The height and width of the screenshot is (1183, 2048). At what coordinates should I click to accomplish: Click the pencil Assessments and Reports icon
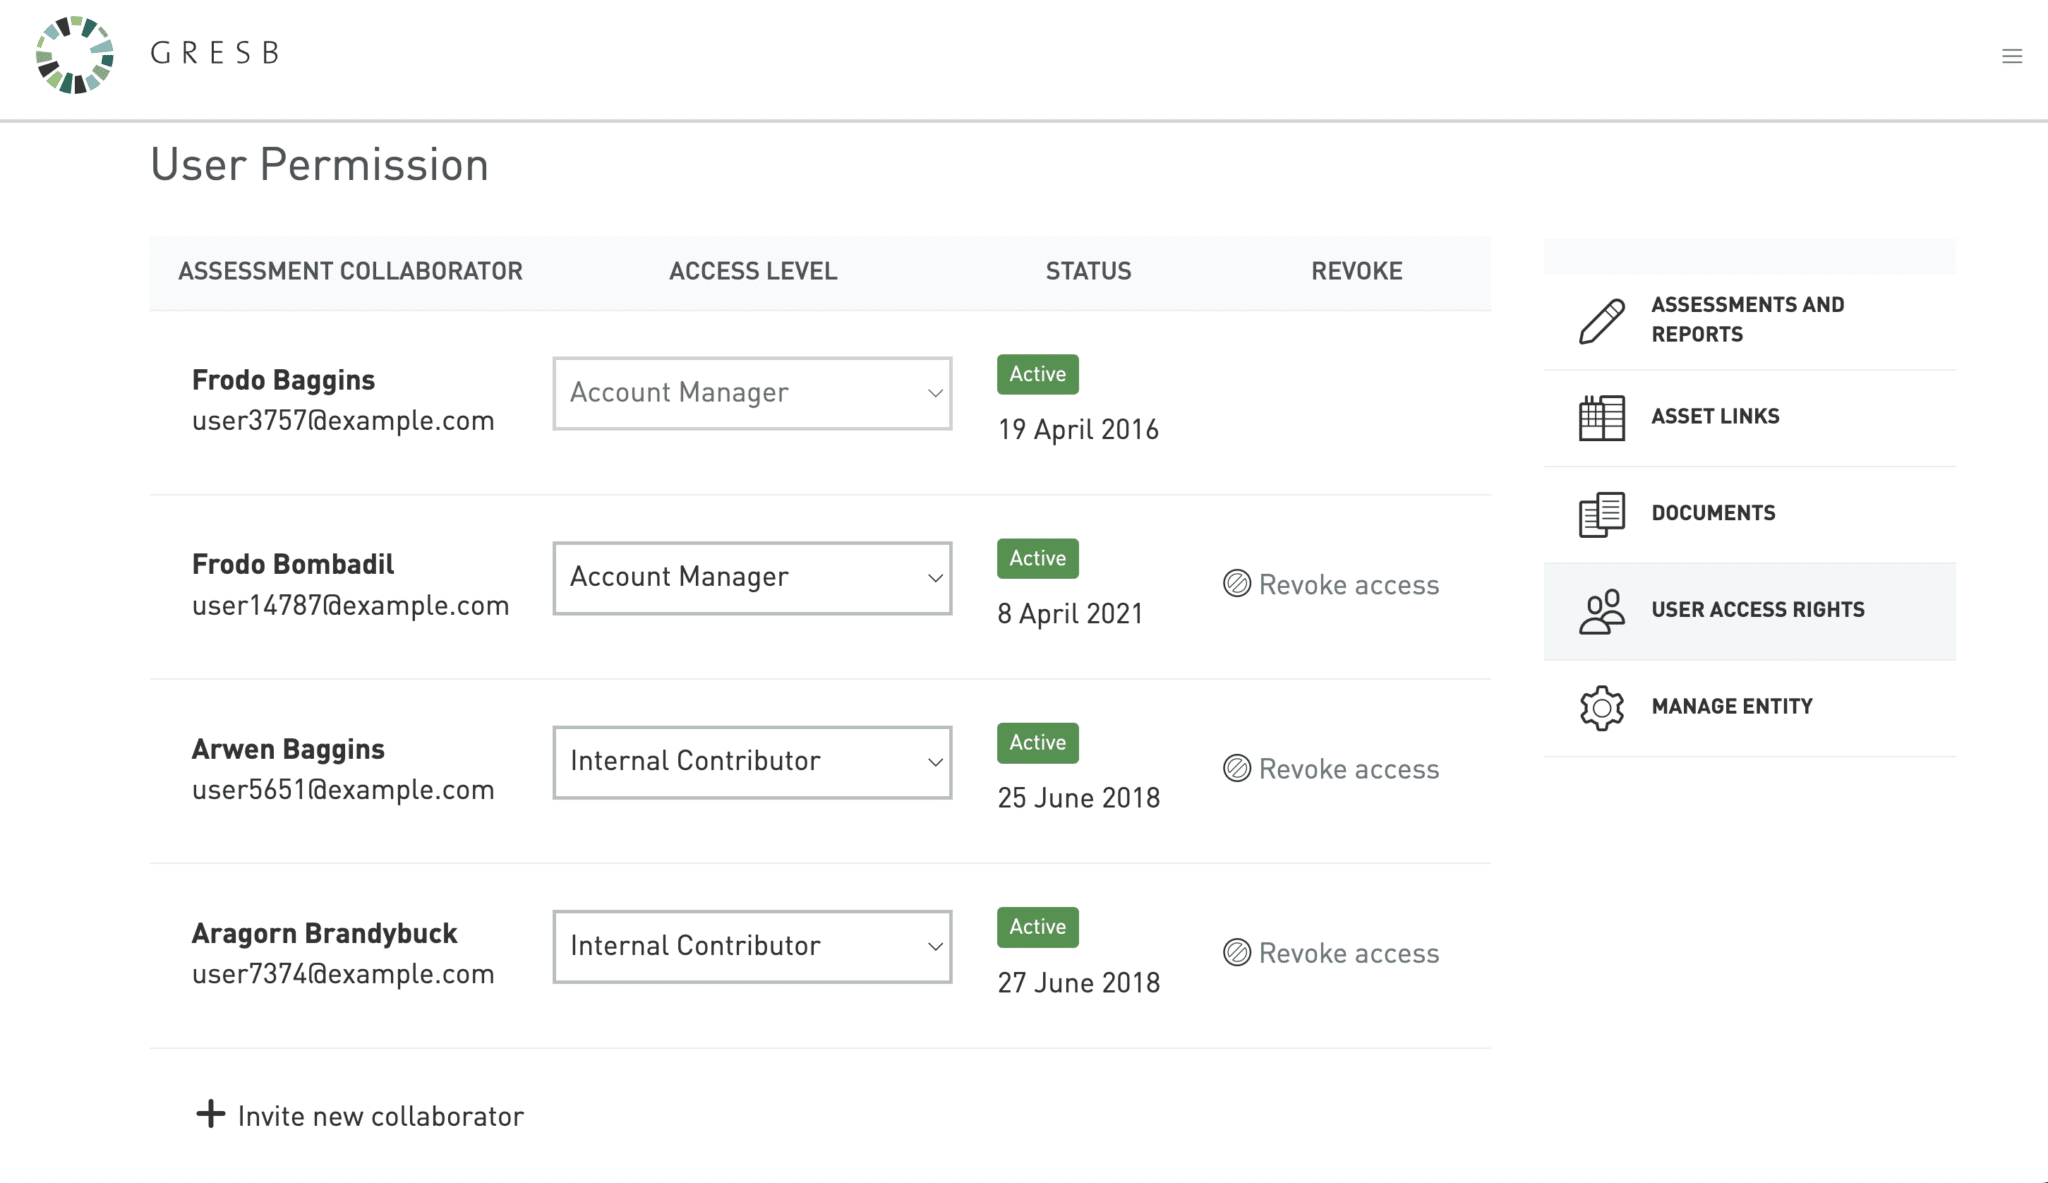[x=1601, y=321]
